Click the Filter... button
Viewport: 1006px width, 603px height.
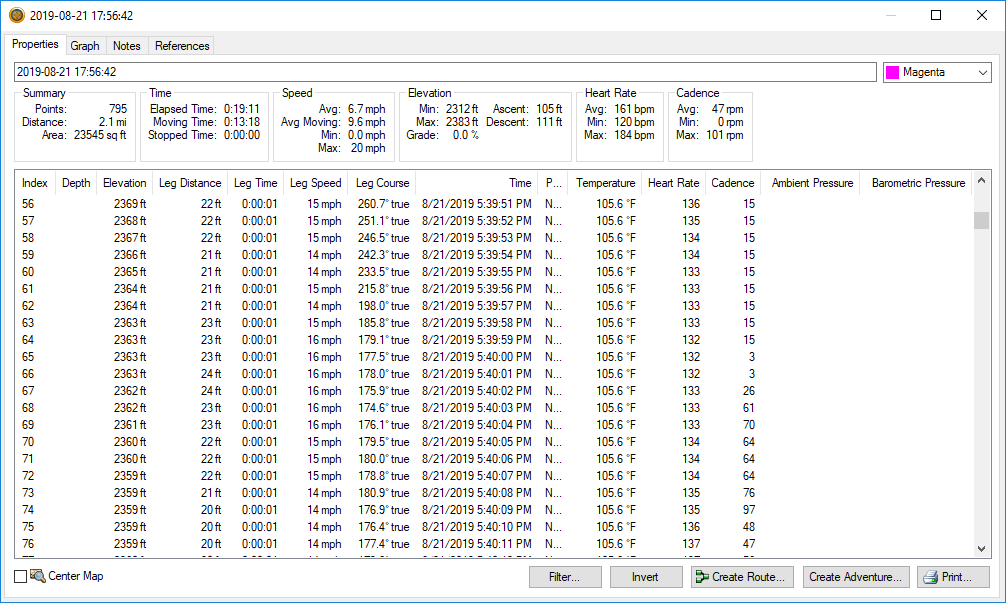(x=565, y=577)
